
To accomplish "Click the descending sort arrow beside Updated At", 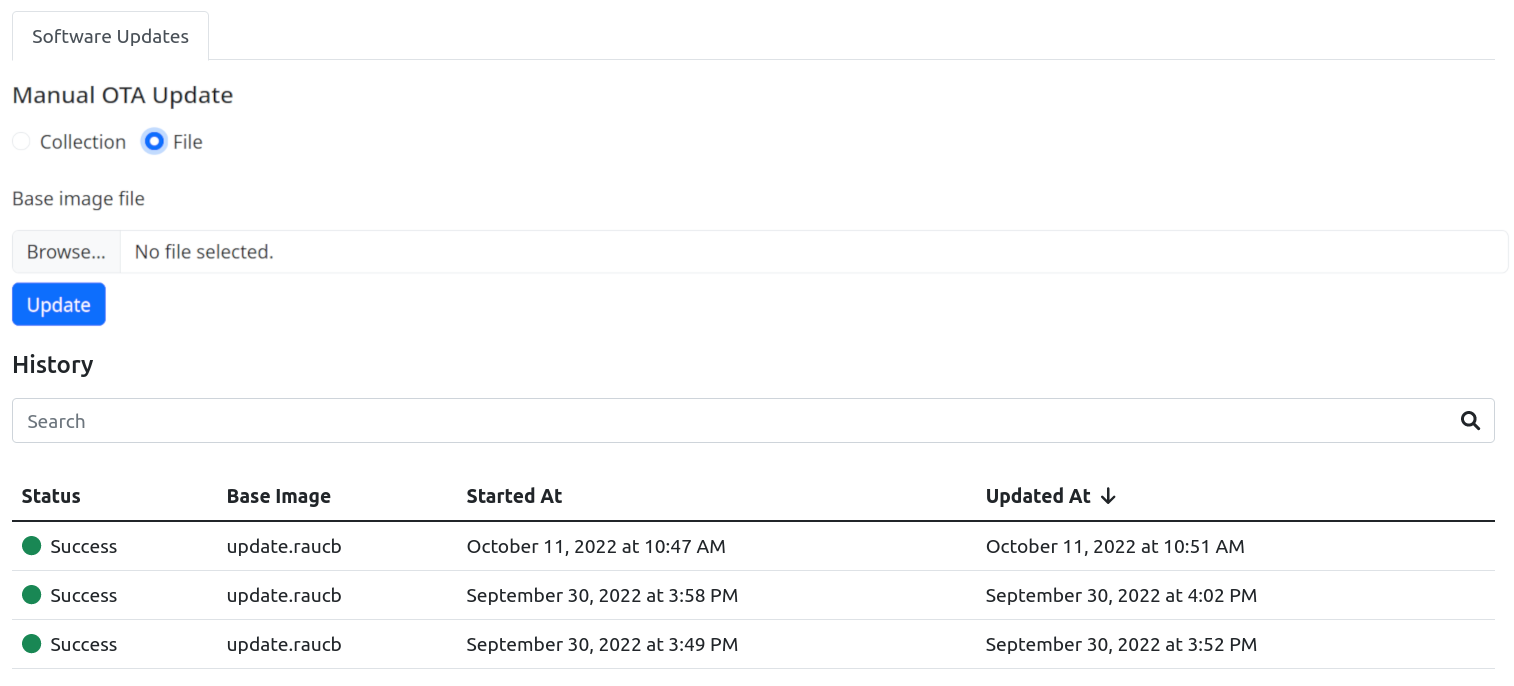I will tap(1107, 495).
